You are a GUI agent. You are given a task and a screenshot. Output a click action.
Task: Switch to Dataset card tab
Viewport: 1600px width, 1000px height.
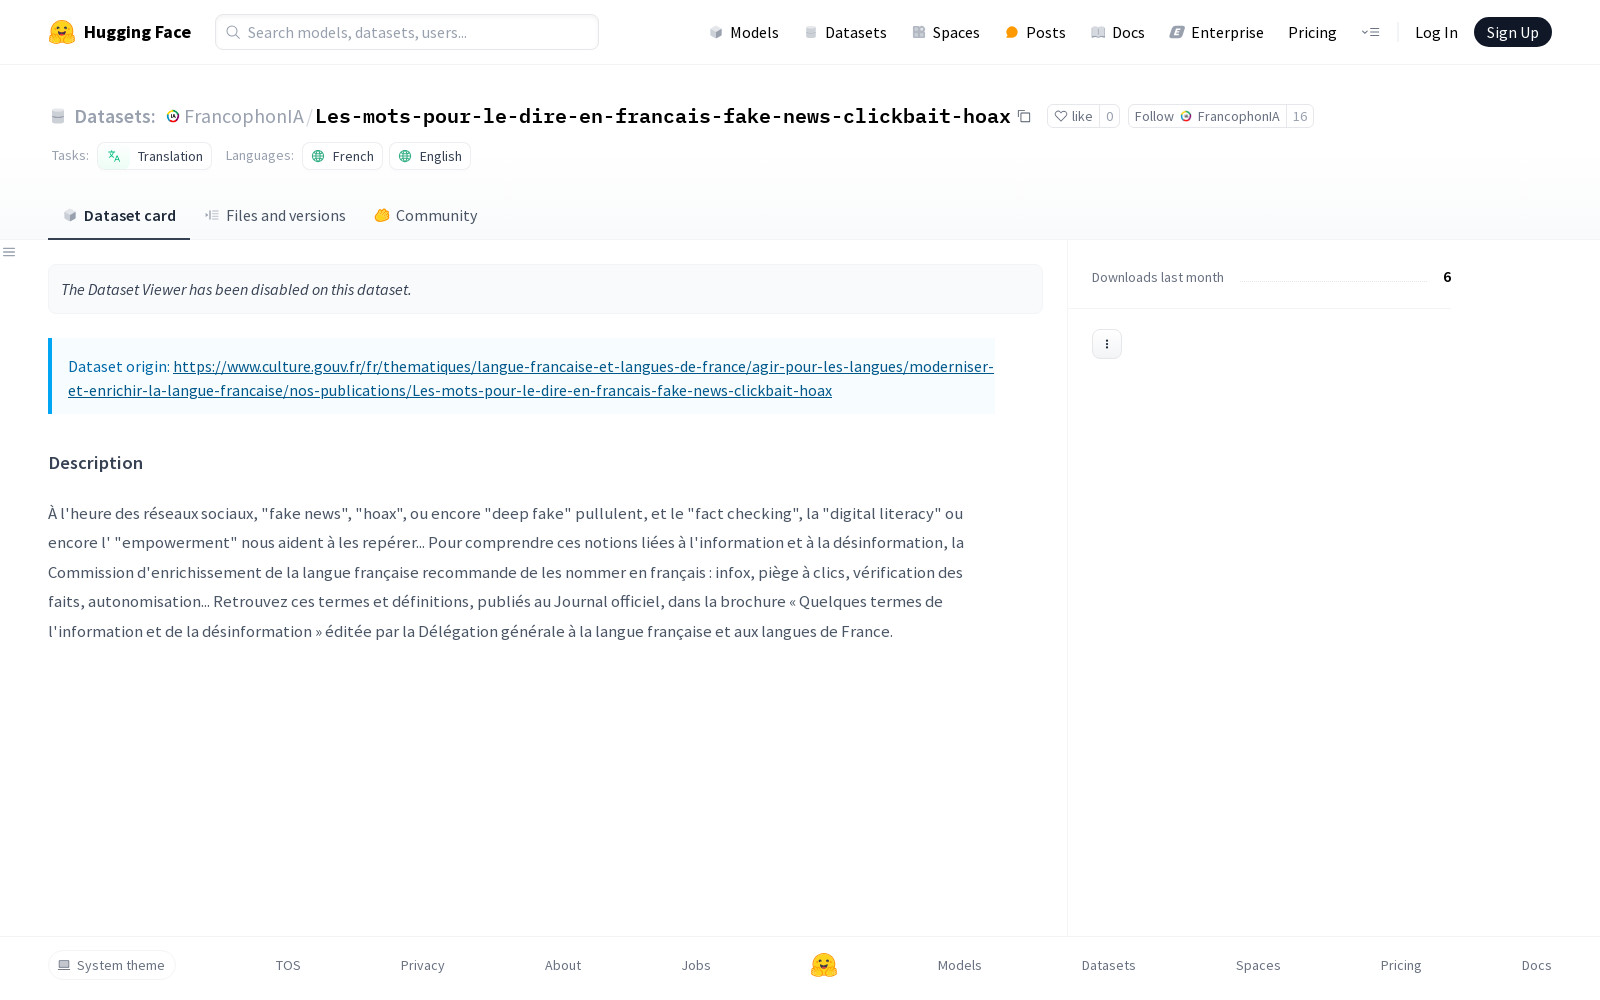[x=119, y=215]
